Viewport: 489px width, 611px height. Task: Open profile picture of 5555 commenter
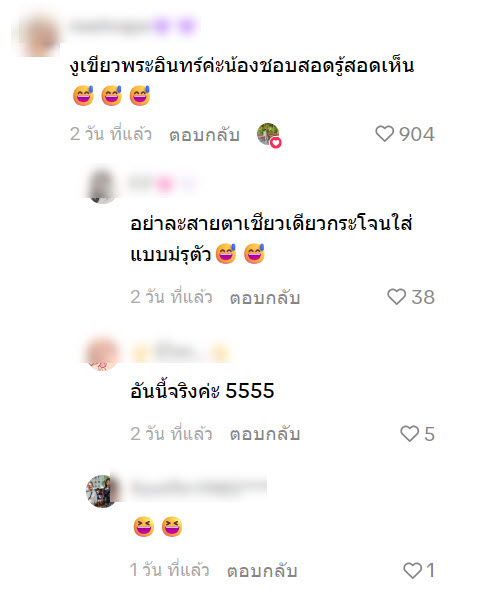pos(102,354)
